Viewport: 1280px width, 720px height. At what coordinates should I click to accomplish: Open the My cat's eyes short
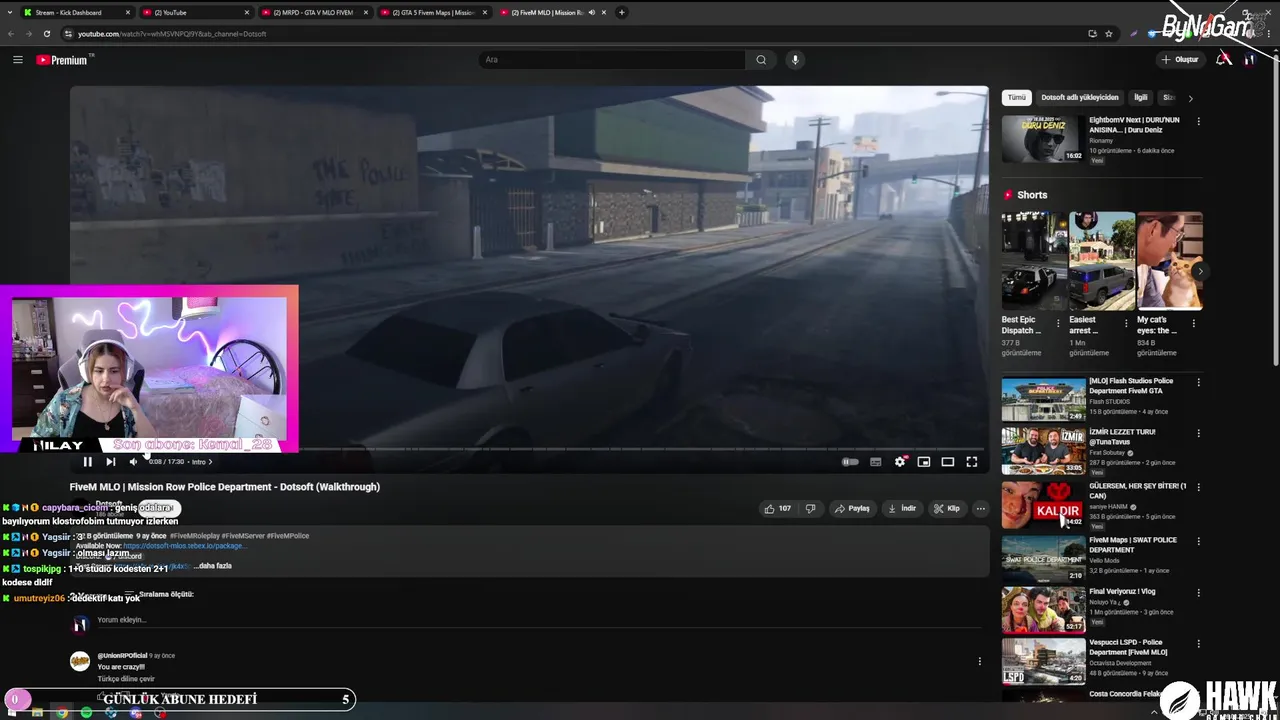tap(1169, 260)
